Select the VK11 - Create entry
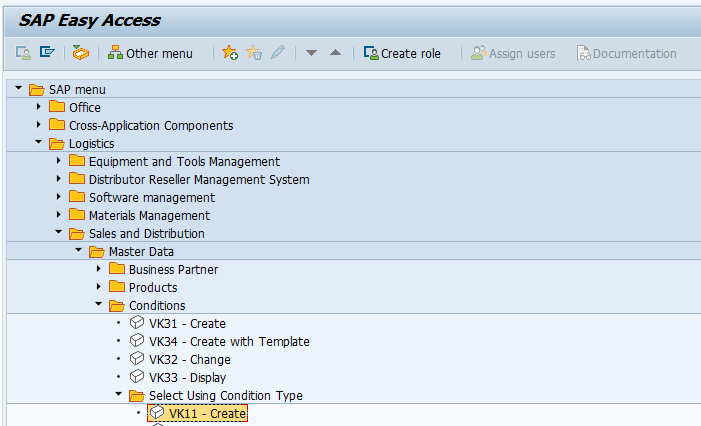 [x=207, y=414]
